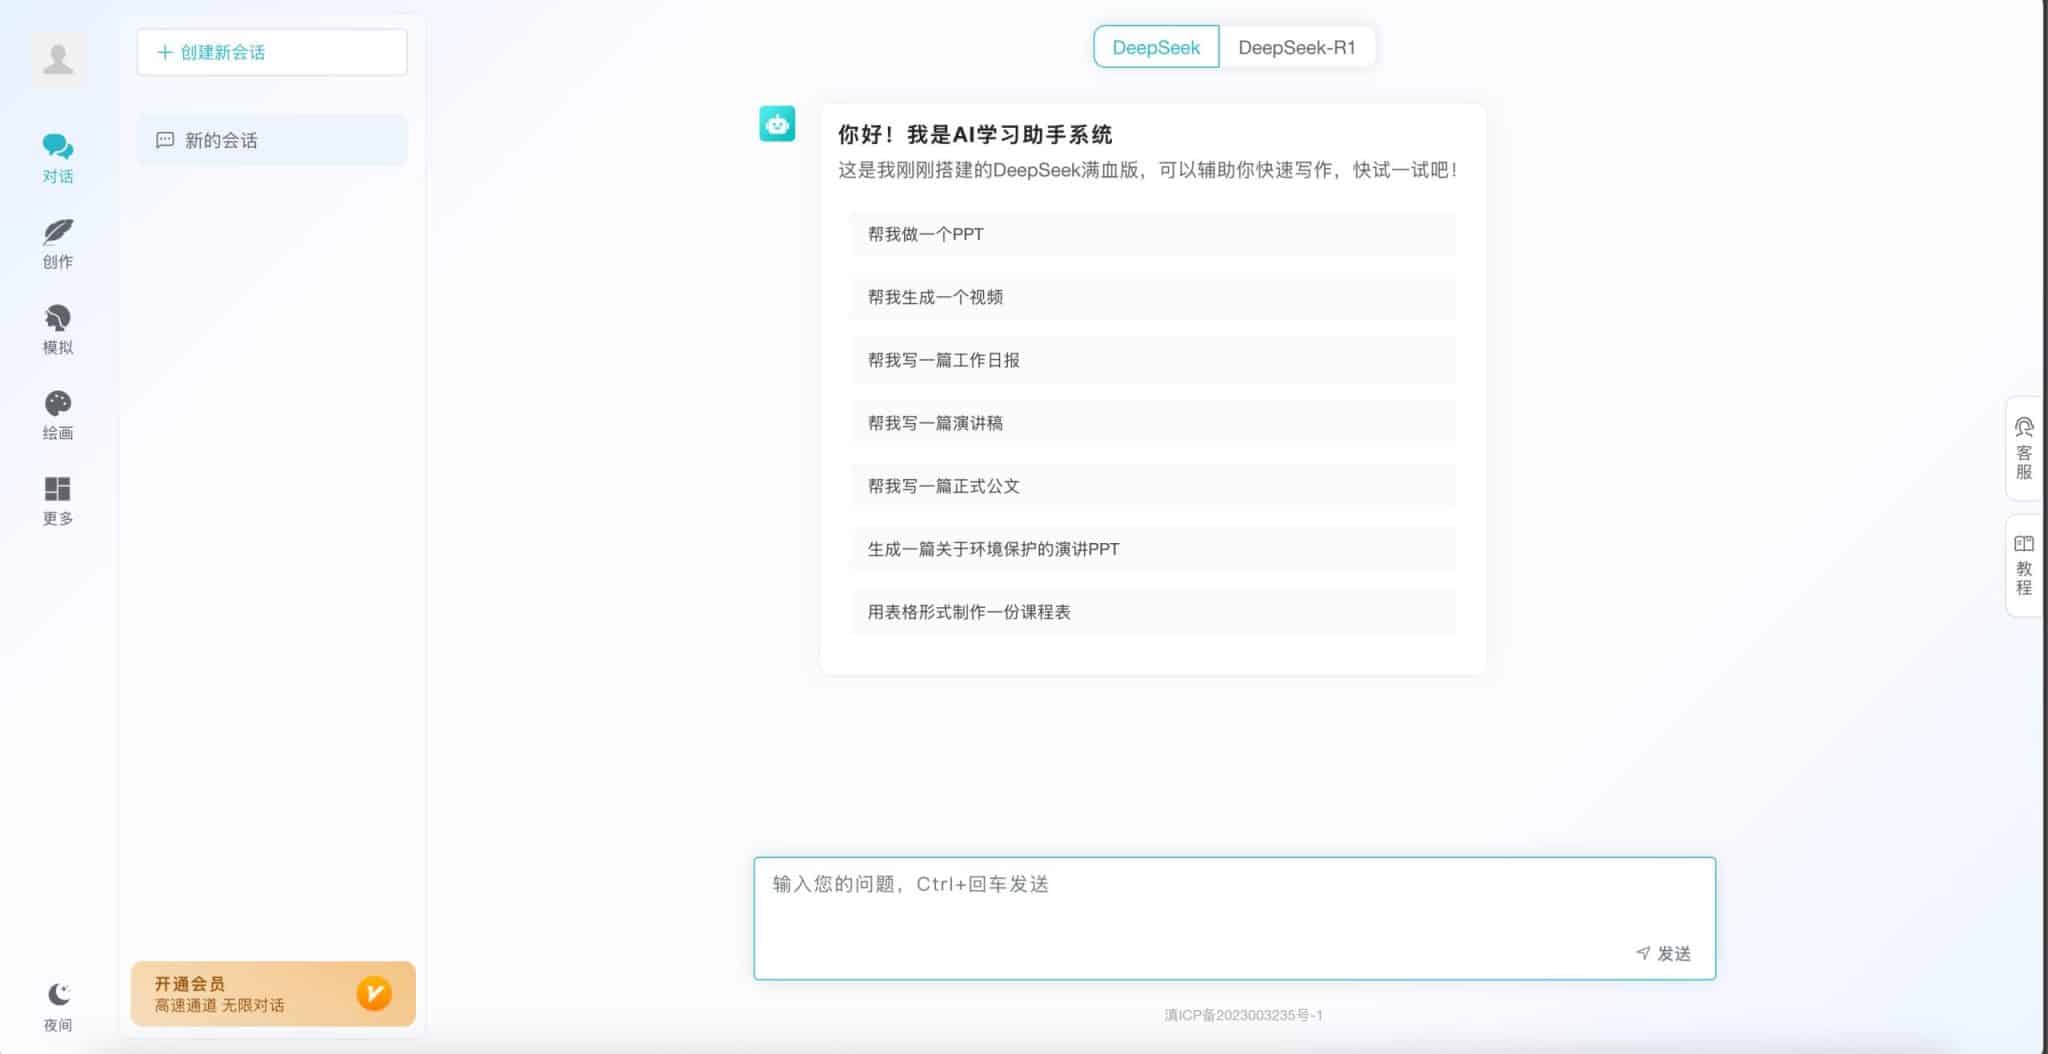
Task: Open the user avatar profile icon
Action: click(x=58, y=58)
